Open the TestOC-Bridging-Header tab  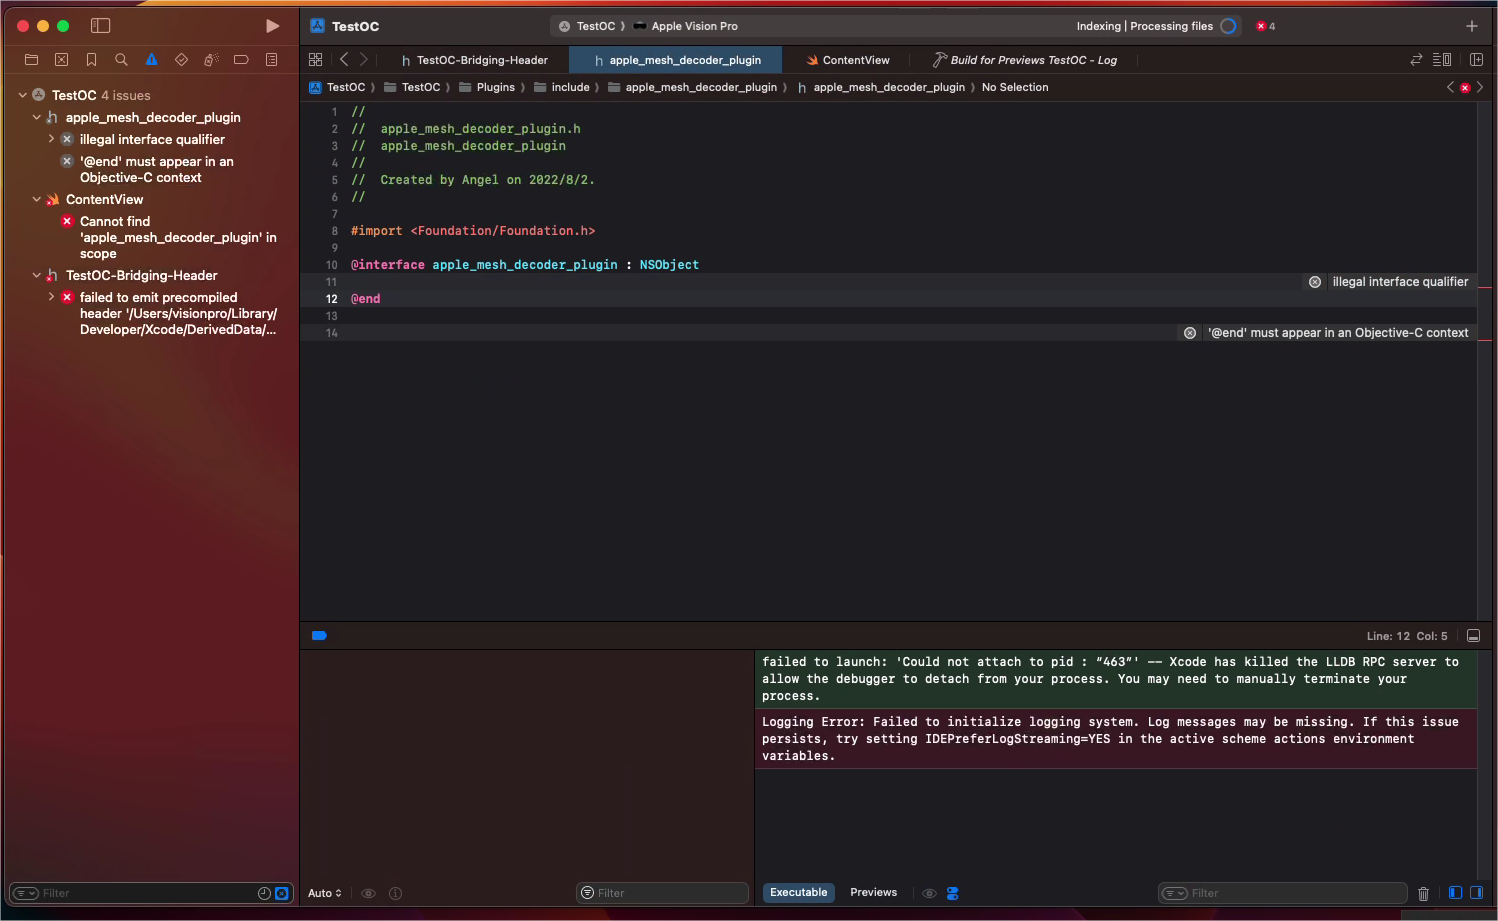point(481,60)
